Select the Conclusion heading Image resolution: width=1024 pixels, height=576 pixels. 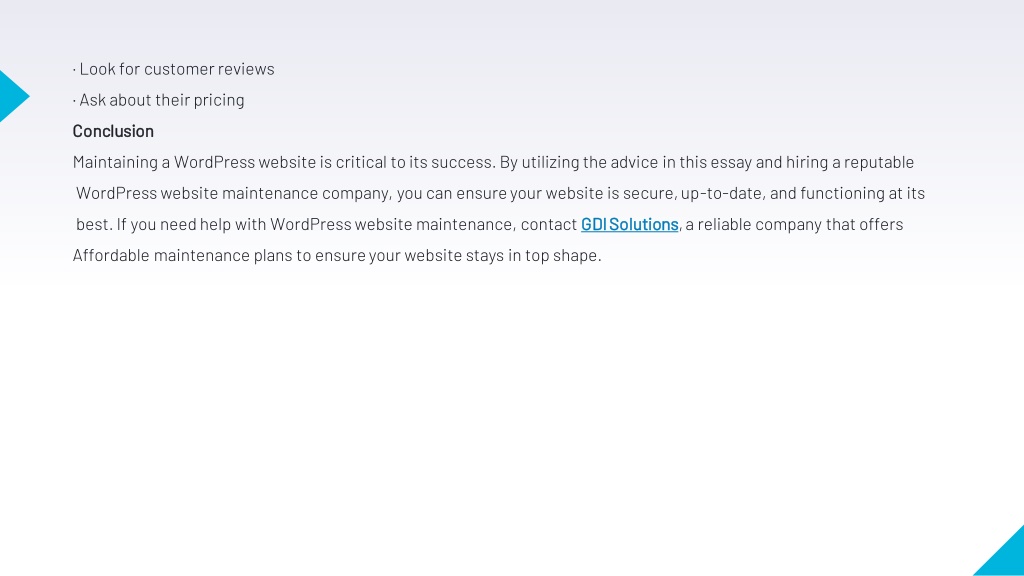pos(113,131)
